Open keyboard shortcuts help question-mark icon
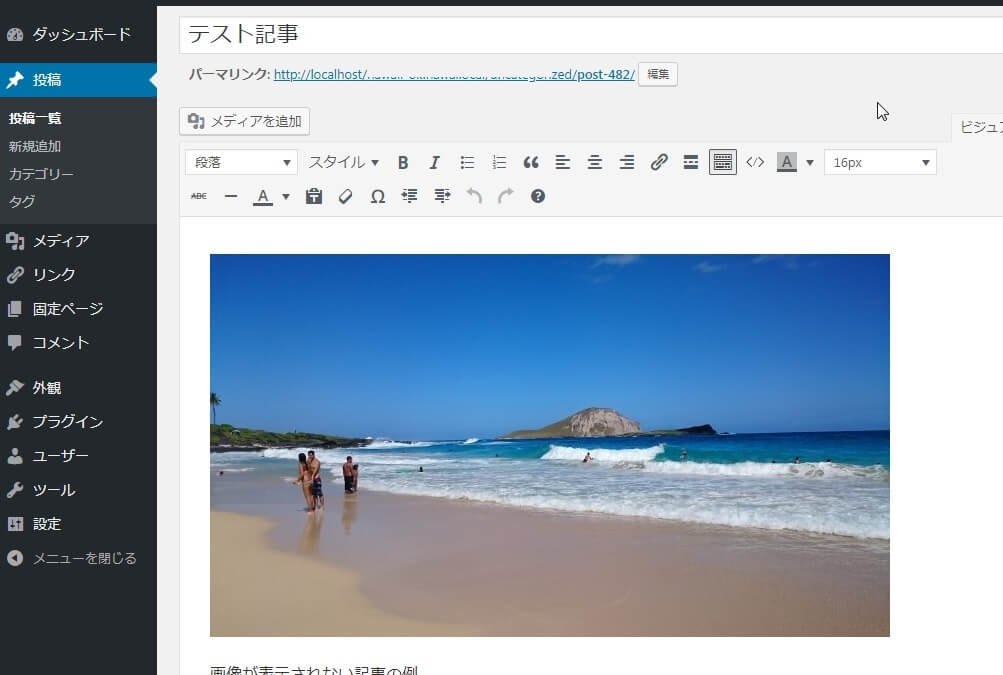The height and width of the screenshot is (675, 1003). pos(538,196)
